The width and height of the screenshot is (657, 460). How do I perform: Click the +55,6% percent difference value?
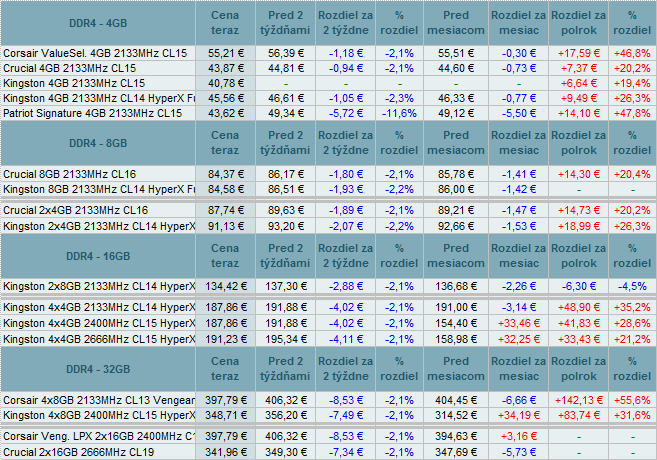point(632,401)
